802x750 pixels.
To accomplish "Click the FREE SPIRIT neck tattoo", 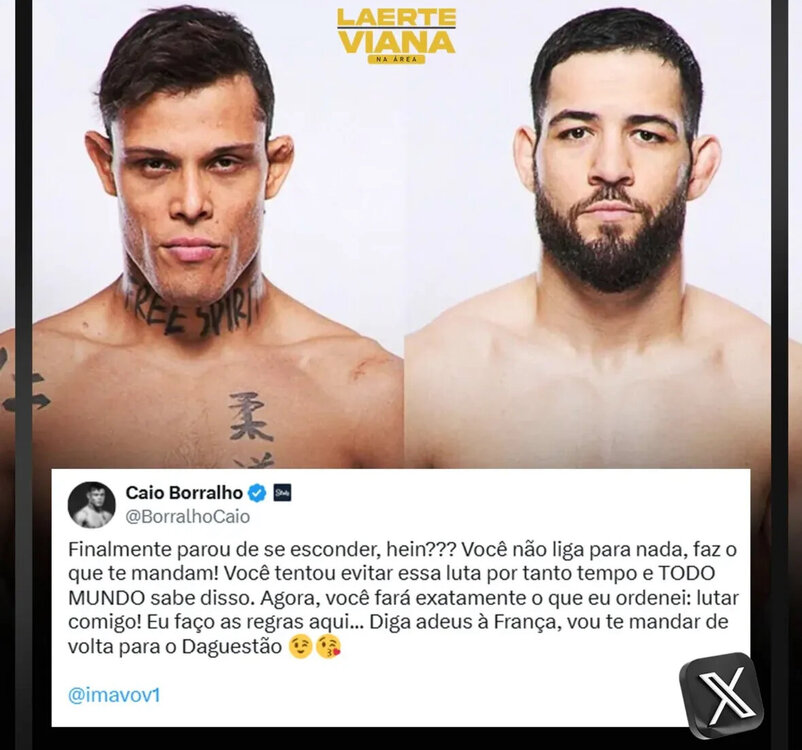I will point(195,313).
